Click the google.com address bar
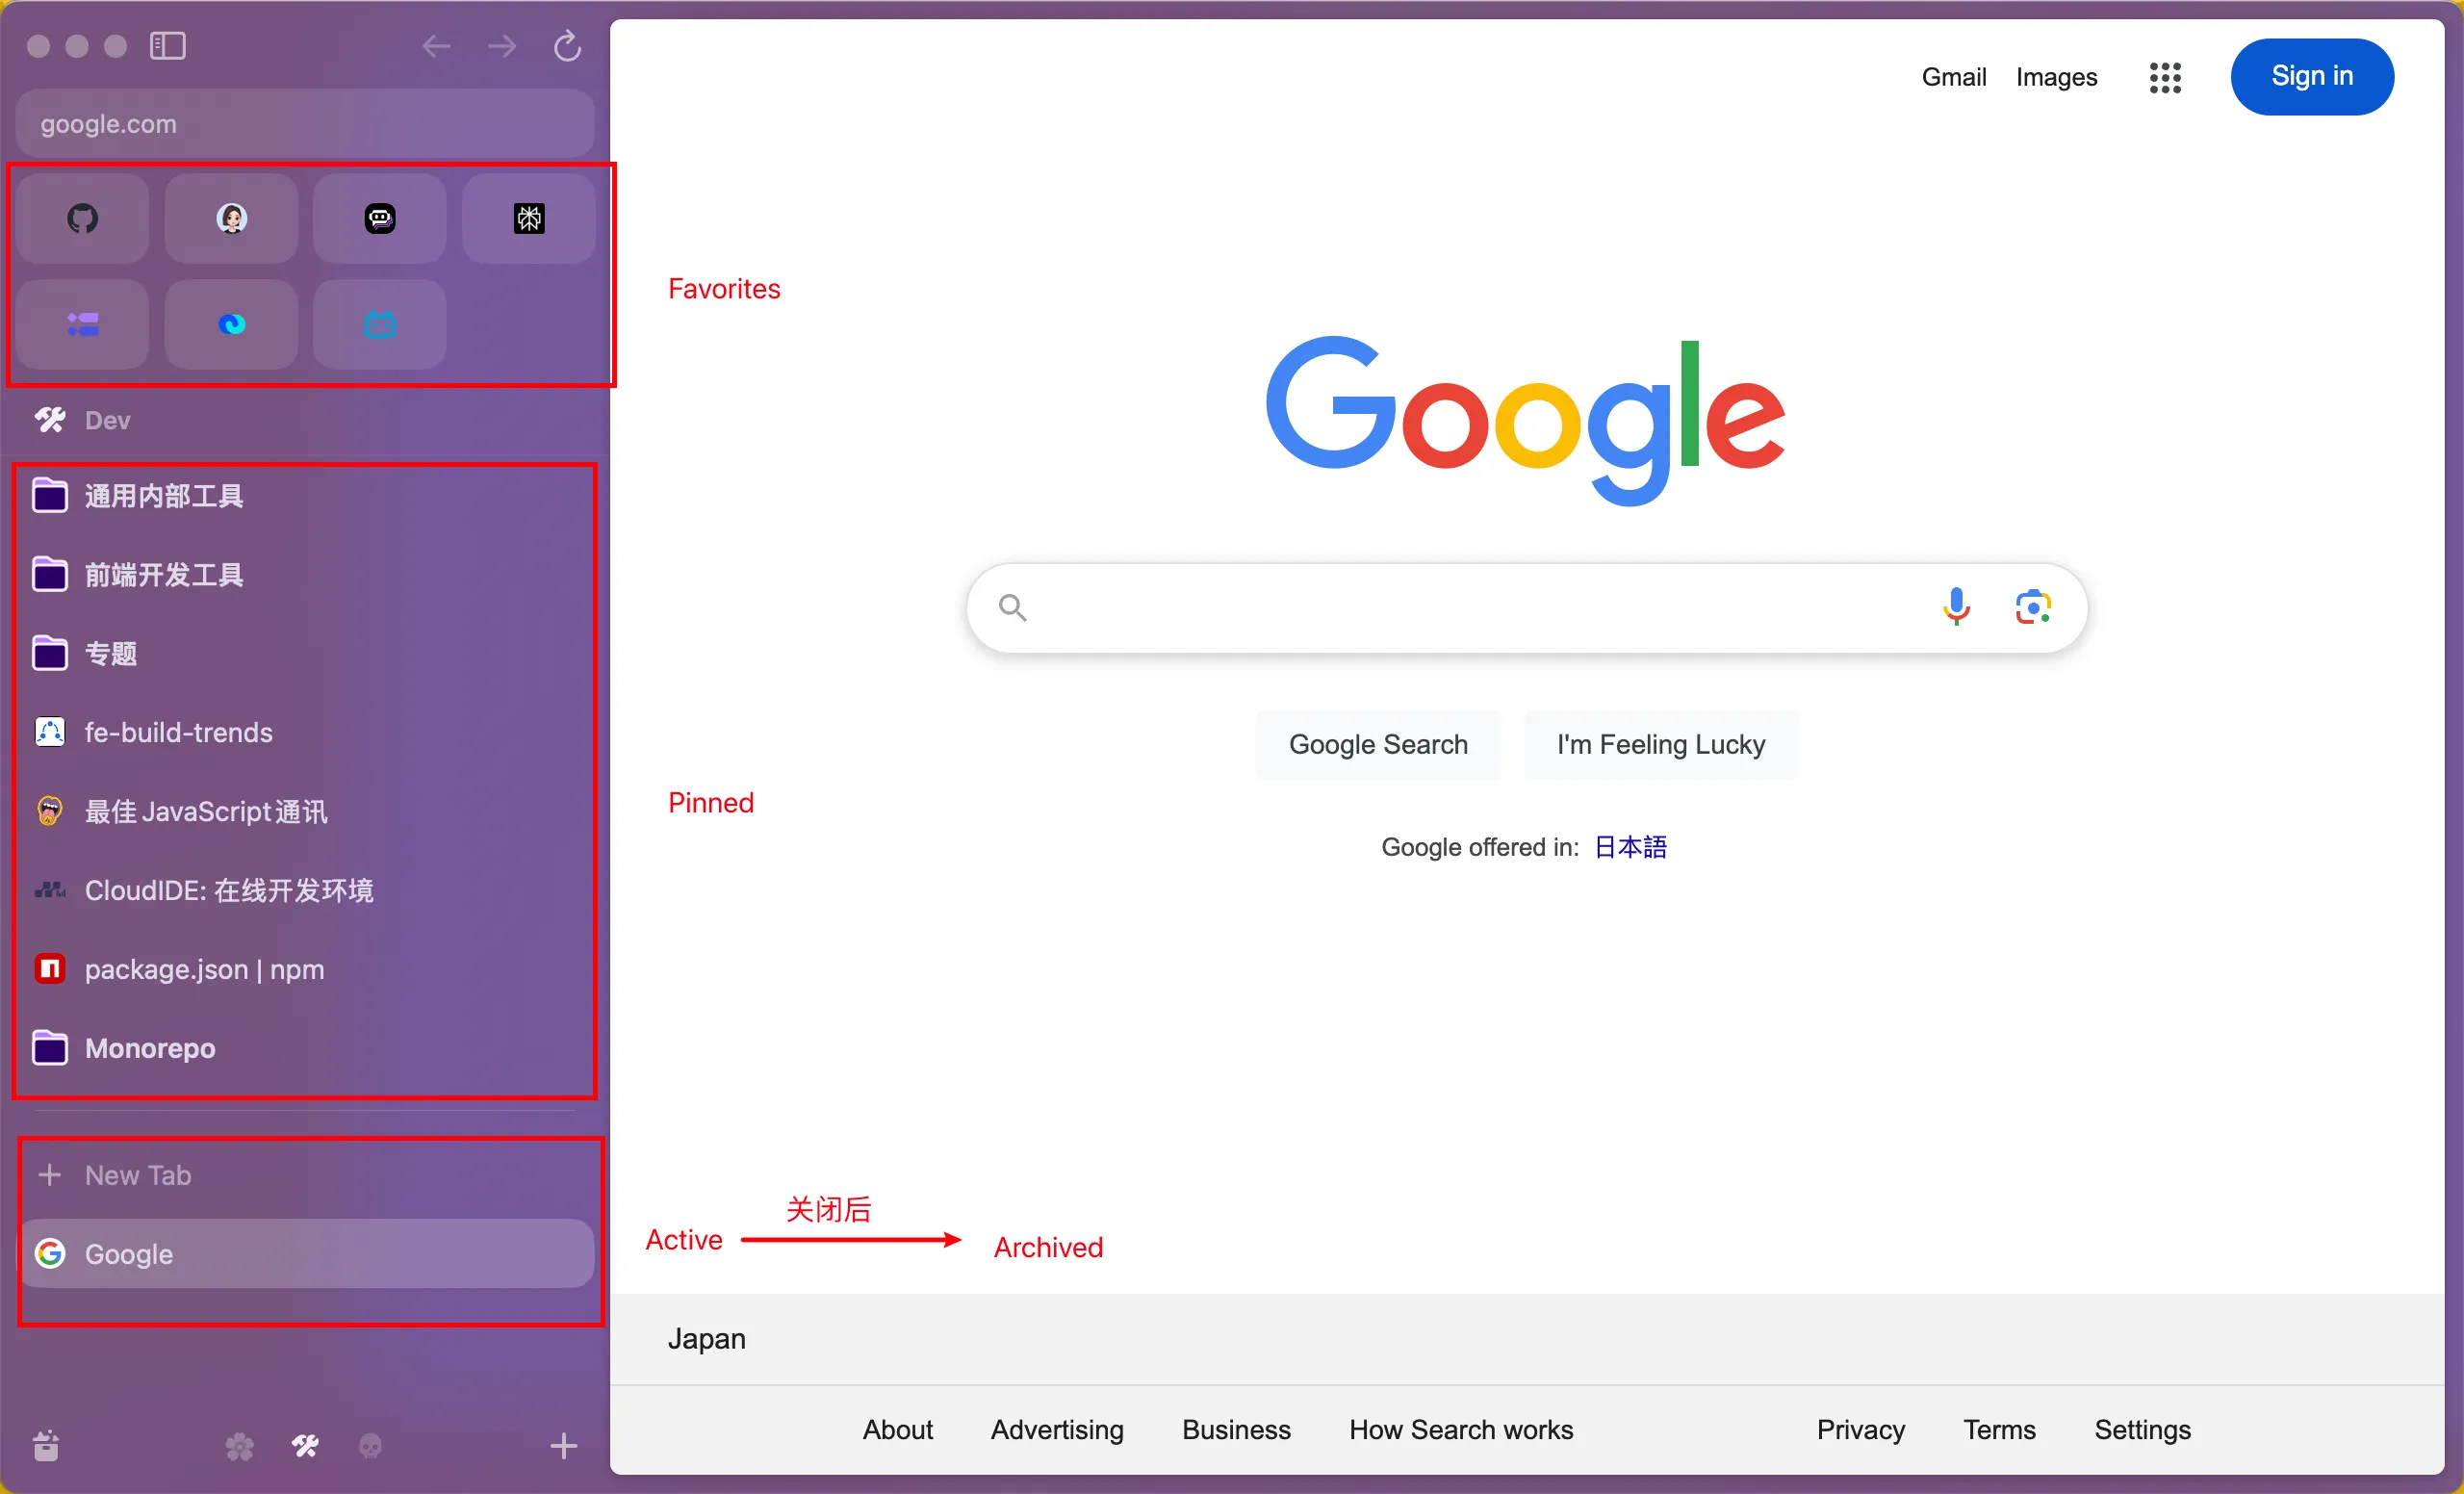This screenshot has width=2464, height=1494. [305, 124]
